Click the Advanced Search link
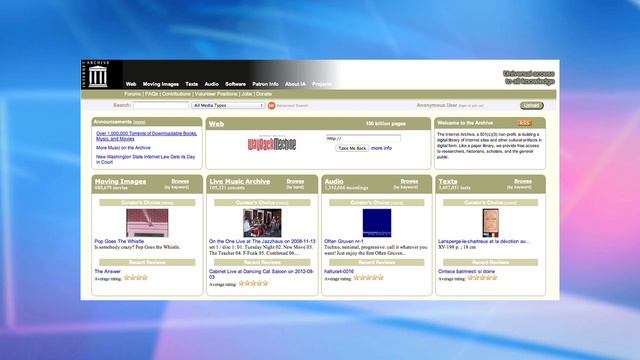The height and width of the screenshot is (360, 640). [292, 106]
